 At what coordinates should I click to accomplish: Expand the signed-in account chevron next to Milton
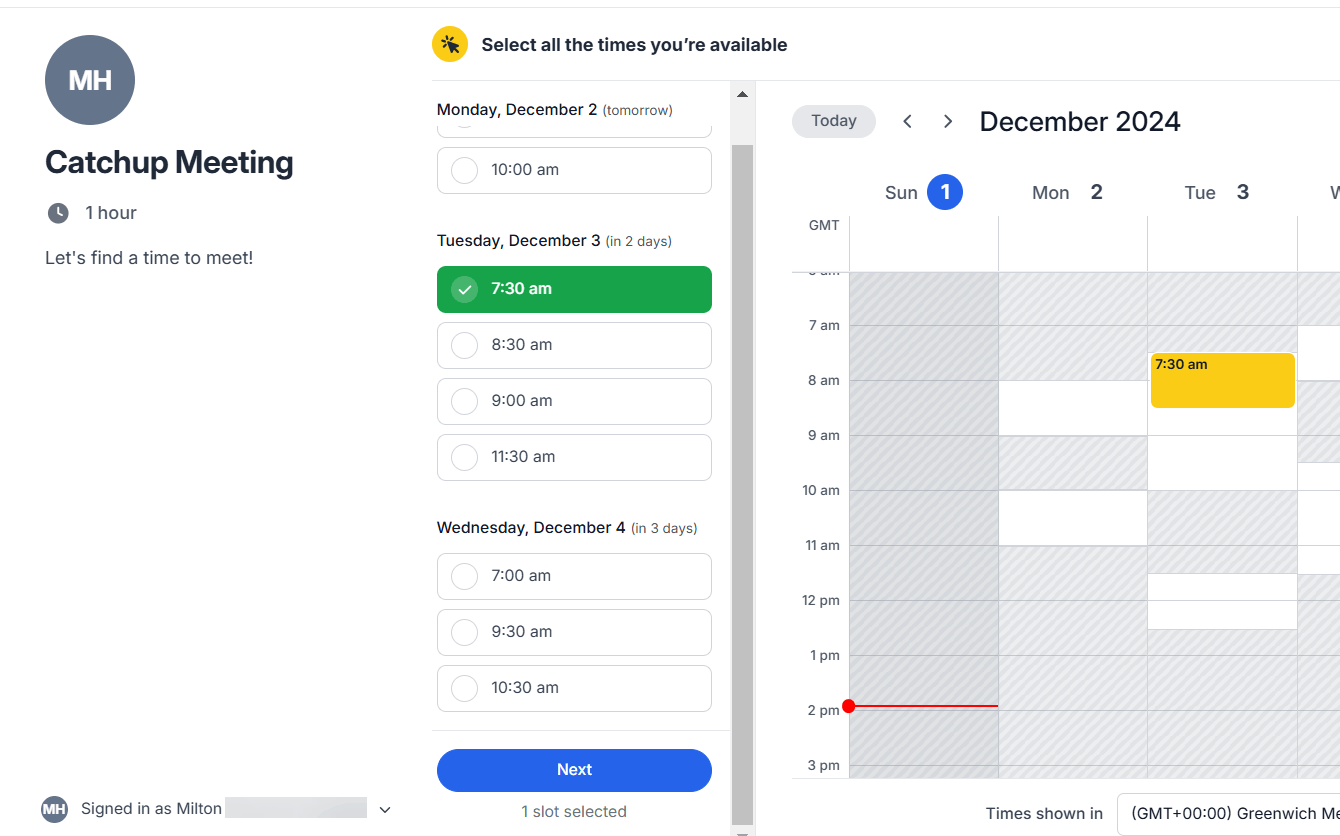pyautogui.click(x=386, y=808)
